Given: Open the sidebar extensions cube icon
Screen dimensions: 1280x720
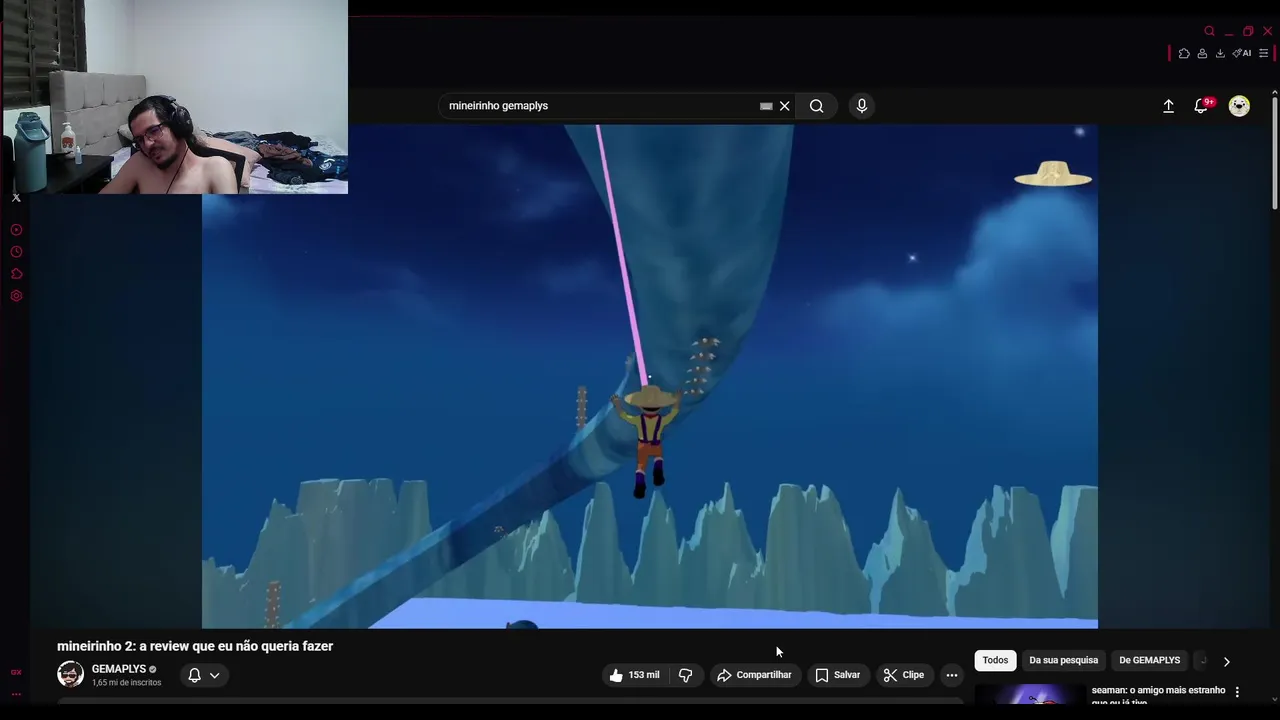Looking at the screenshot, I should tap(16, 274).
